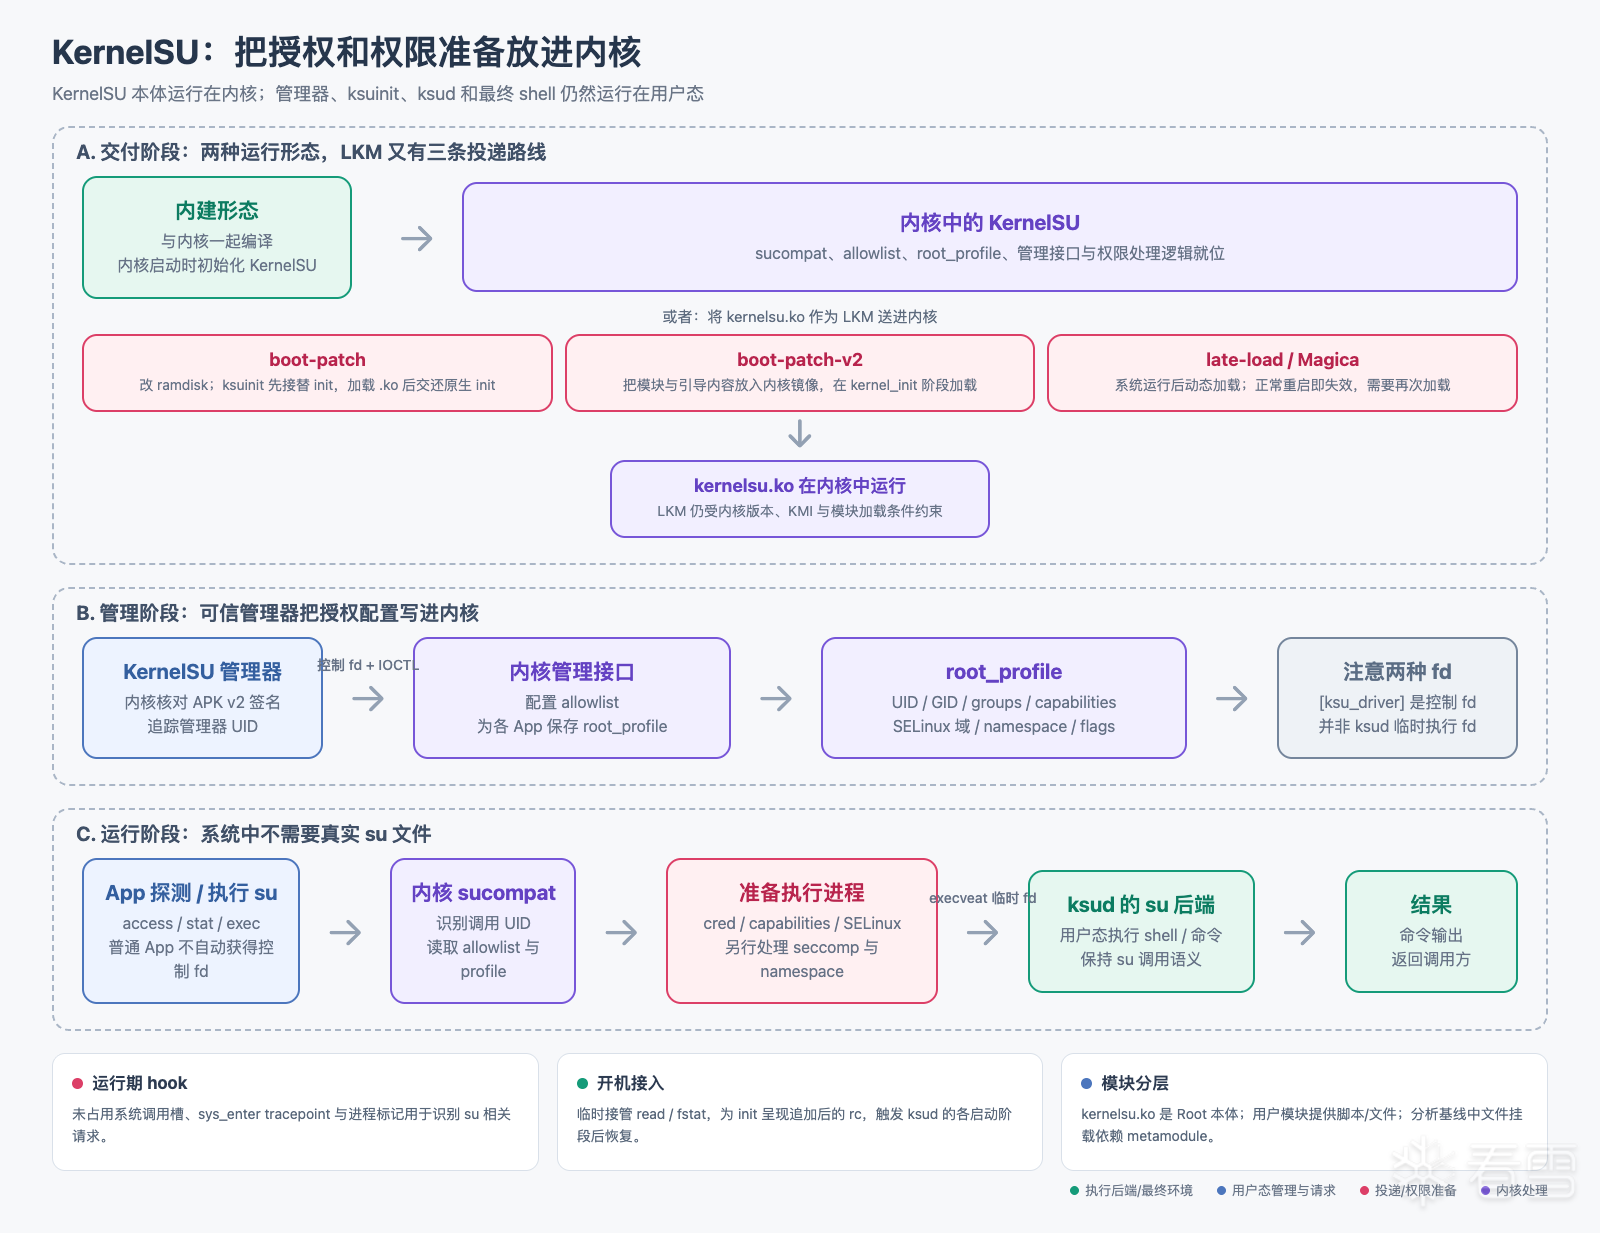This screenshot has height=1233, width=1600.
Task: Select the "ksud 的 su 后端" box
Action: point(1141,931)
